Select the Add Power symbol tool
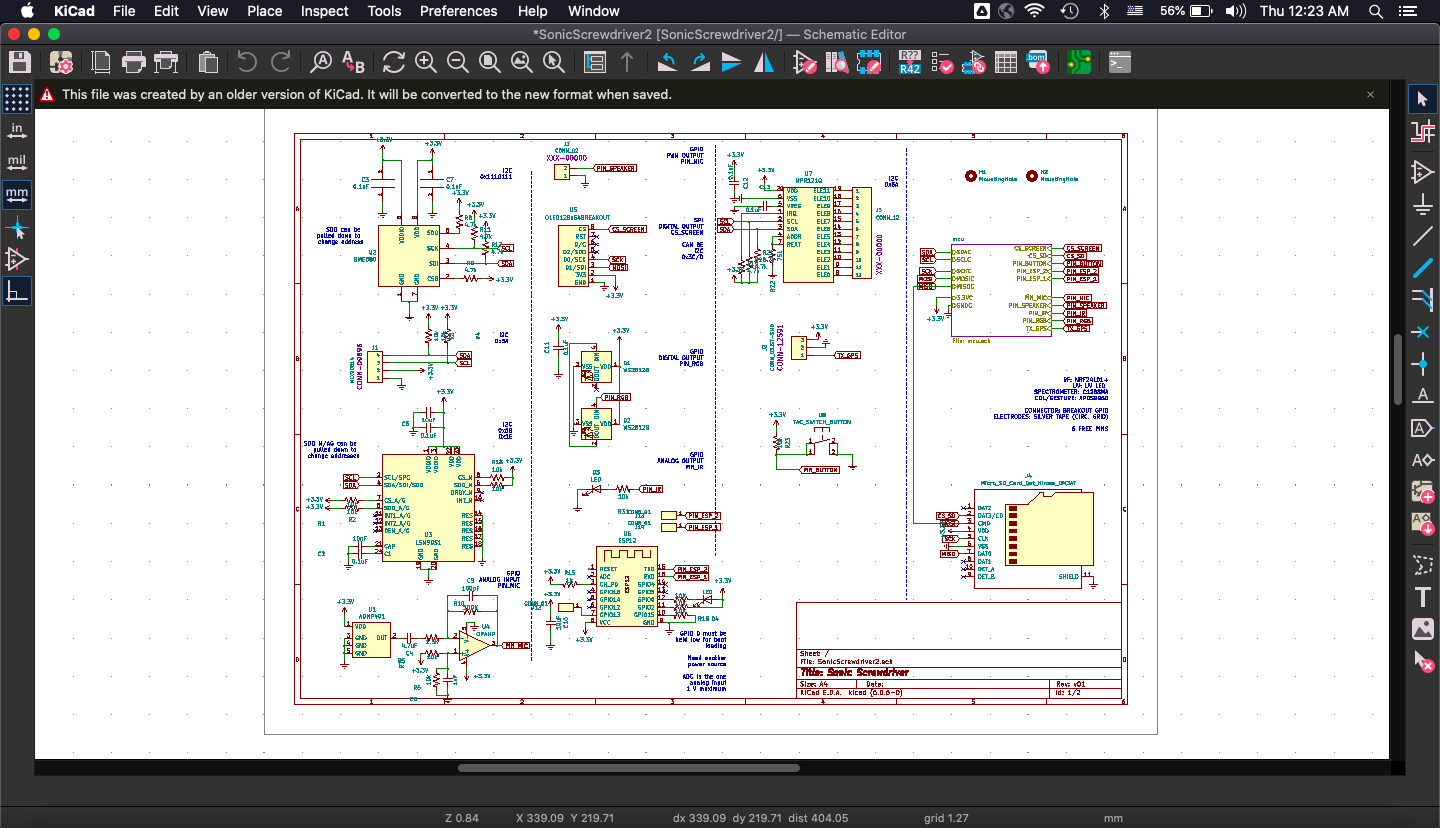This screenshot has width=1440, height=828. [1422, 205]
